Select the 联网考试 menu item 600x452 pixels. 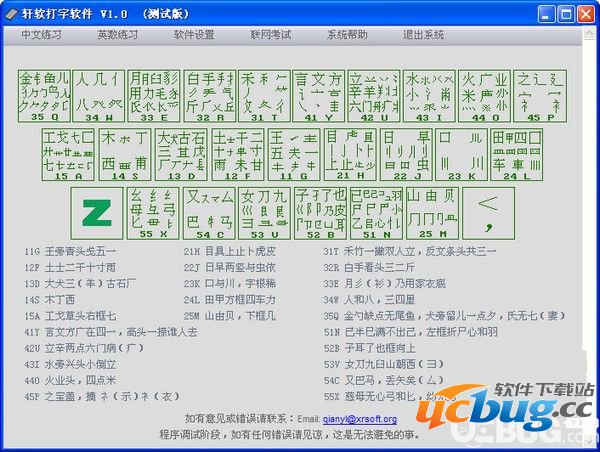pos(270,34)
